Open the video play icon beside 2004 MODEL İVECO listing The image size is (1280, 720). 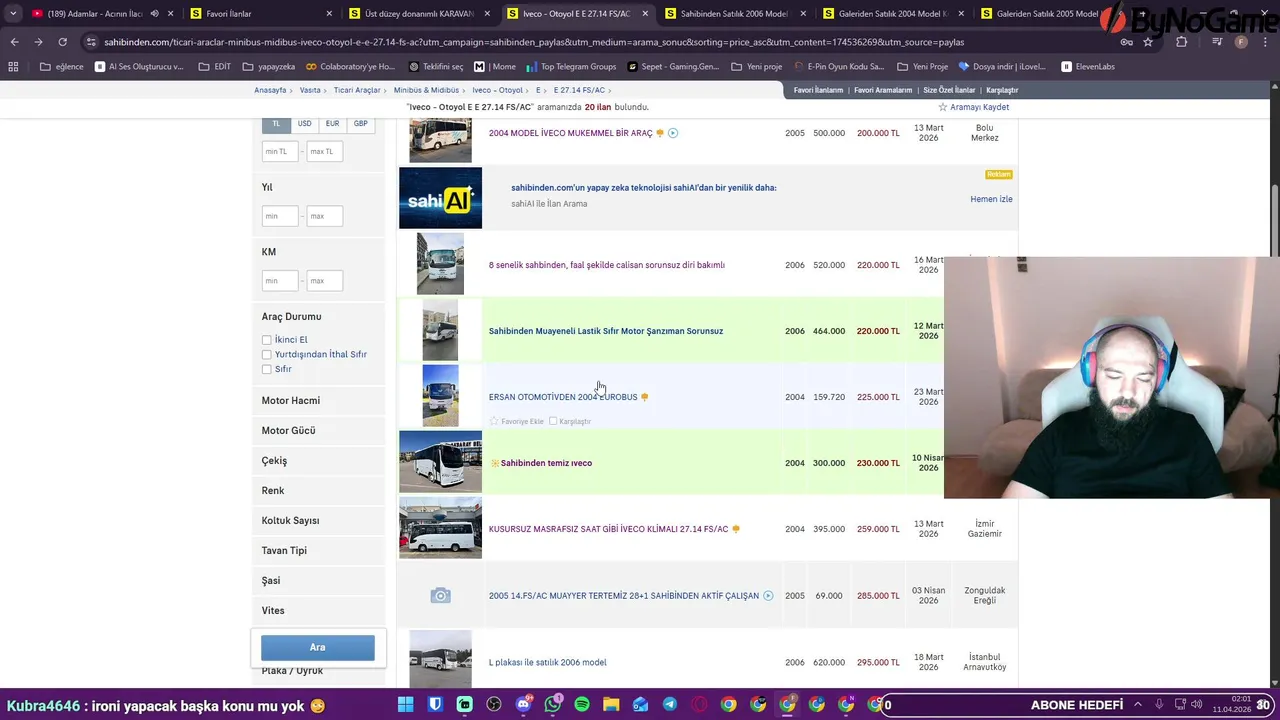pyautogui.click(x=673, y=133)
